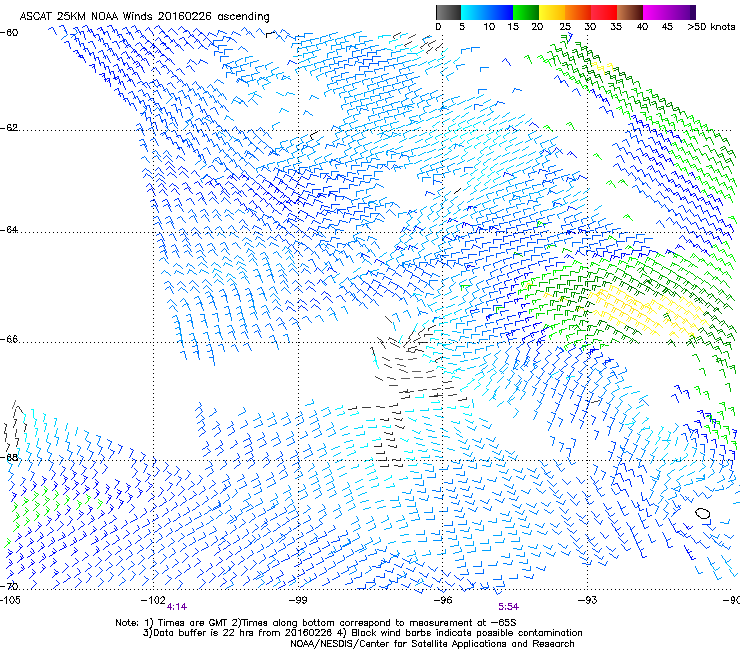Click the magenta 40-45 knots legend swatch
Image resolution: width=740 pixels, height=650 pixels.
656,12
